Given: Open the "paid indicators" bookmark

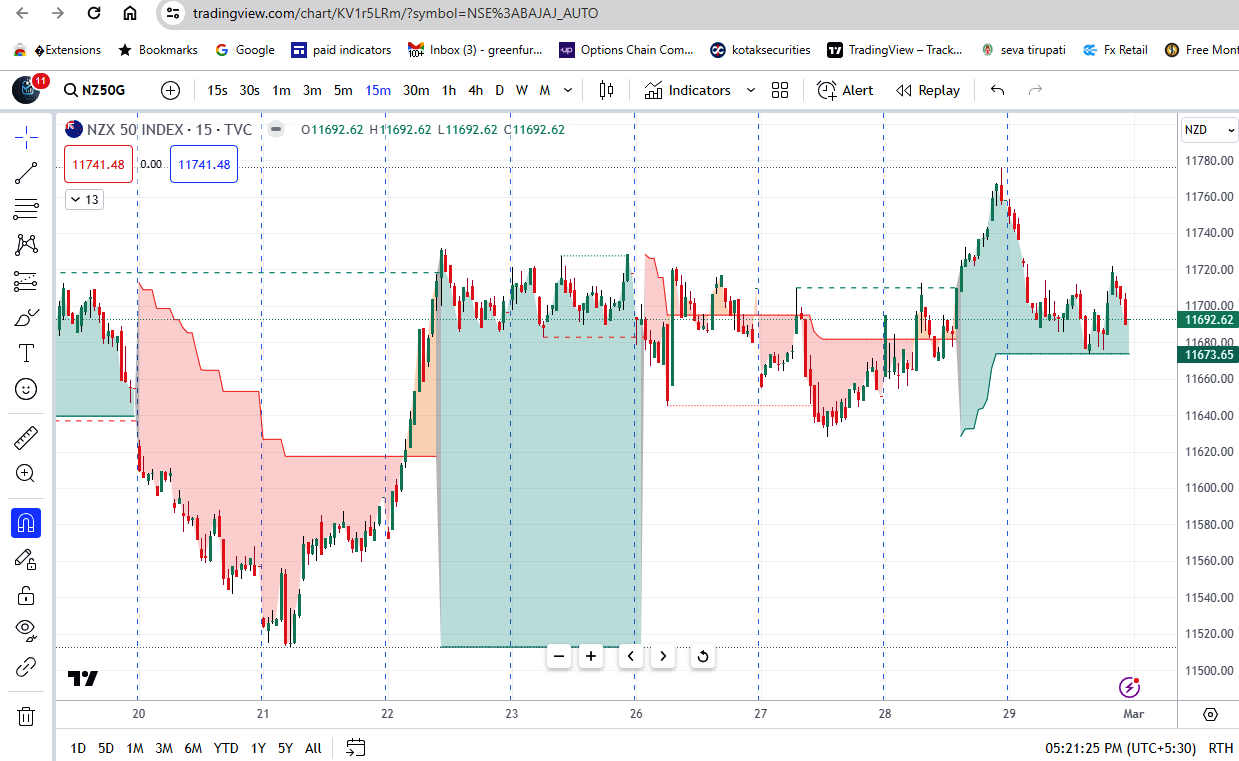Looking at the screenshot, I should click(341, 49).
